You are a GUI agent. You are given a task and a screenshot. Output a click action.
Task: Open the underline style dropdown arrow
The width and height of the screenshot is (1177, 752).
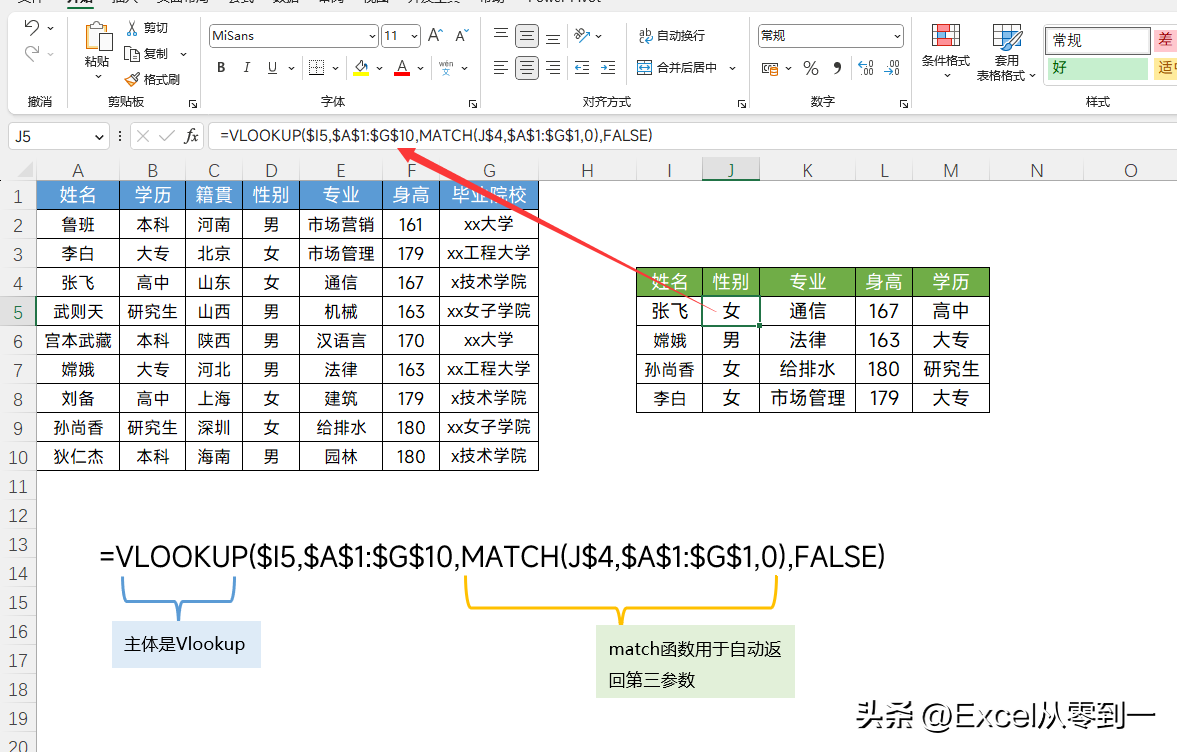point(291,68)
